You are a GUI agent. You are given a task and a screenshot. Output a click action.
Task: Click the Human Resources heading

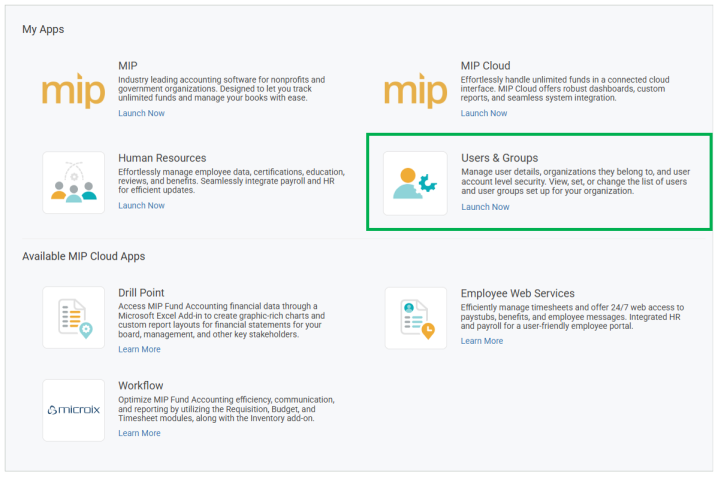162,158
